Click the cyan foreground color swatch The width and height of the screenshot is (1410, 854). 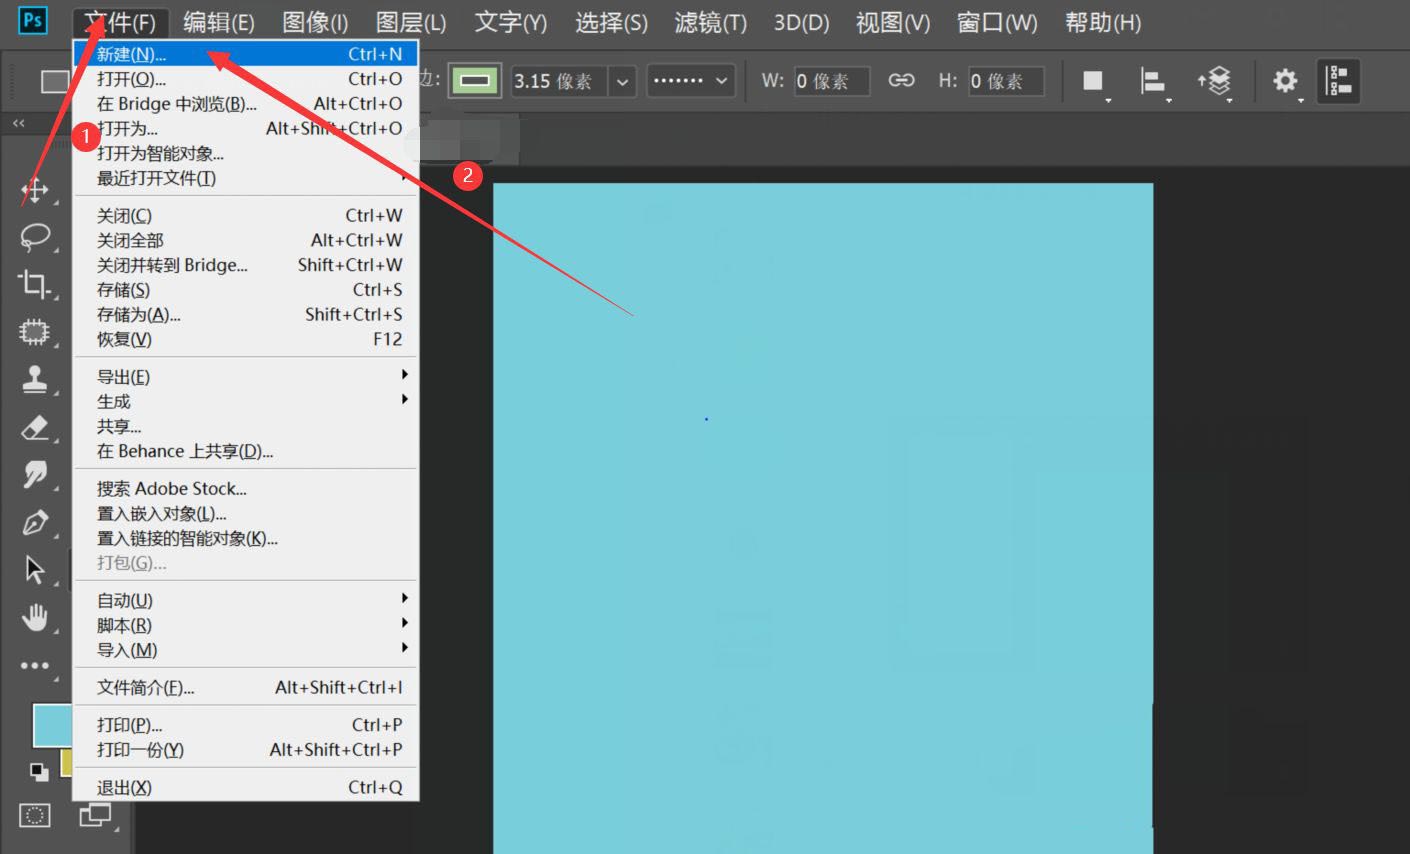(x=52, y=725)
